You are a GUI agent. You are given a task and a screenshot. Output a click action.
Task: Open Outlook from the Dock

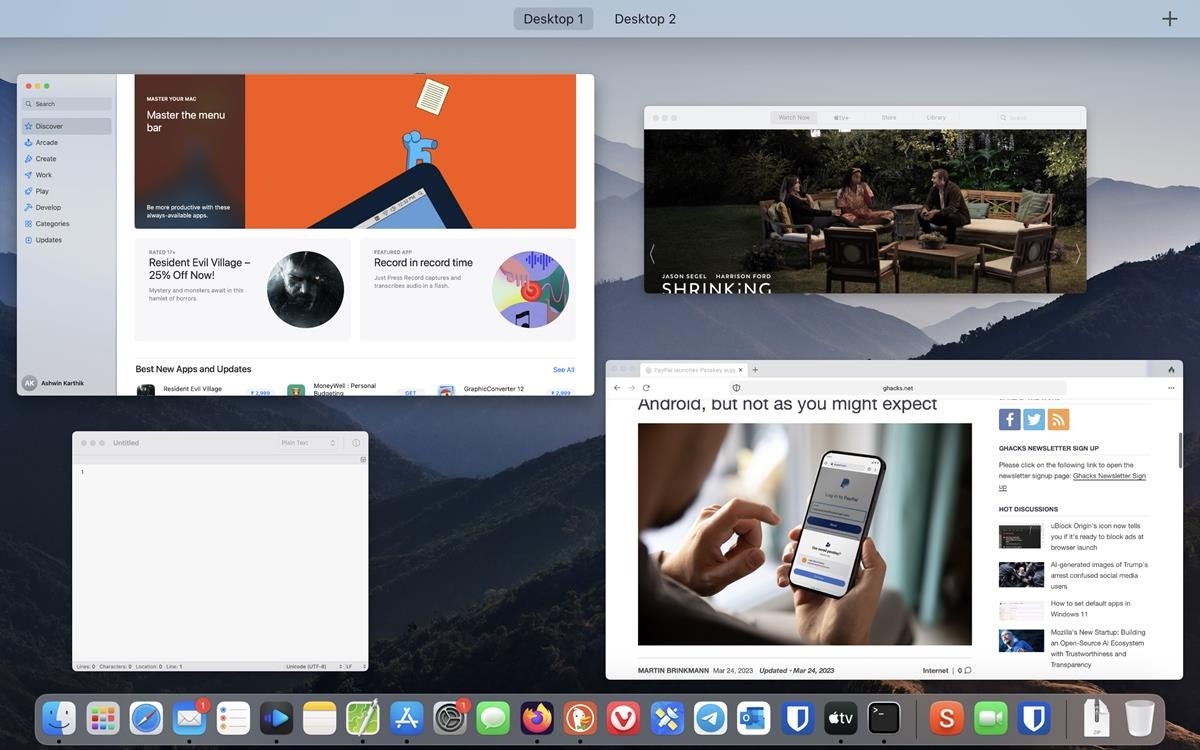point(754,717)
